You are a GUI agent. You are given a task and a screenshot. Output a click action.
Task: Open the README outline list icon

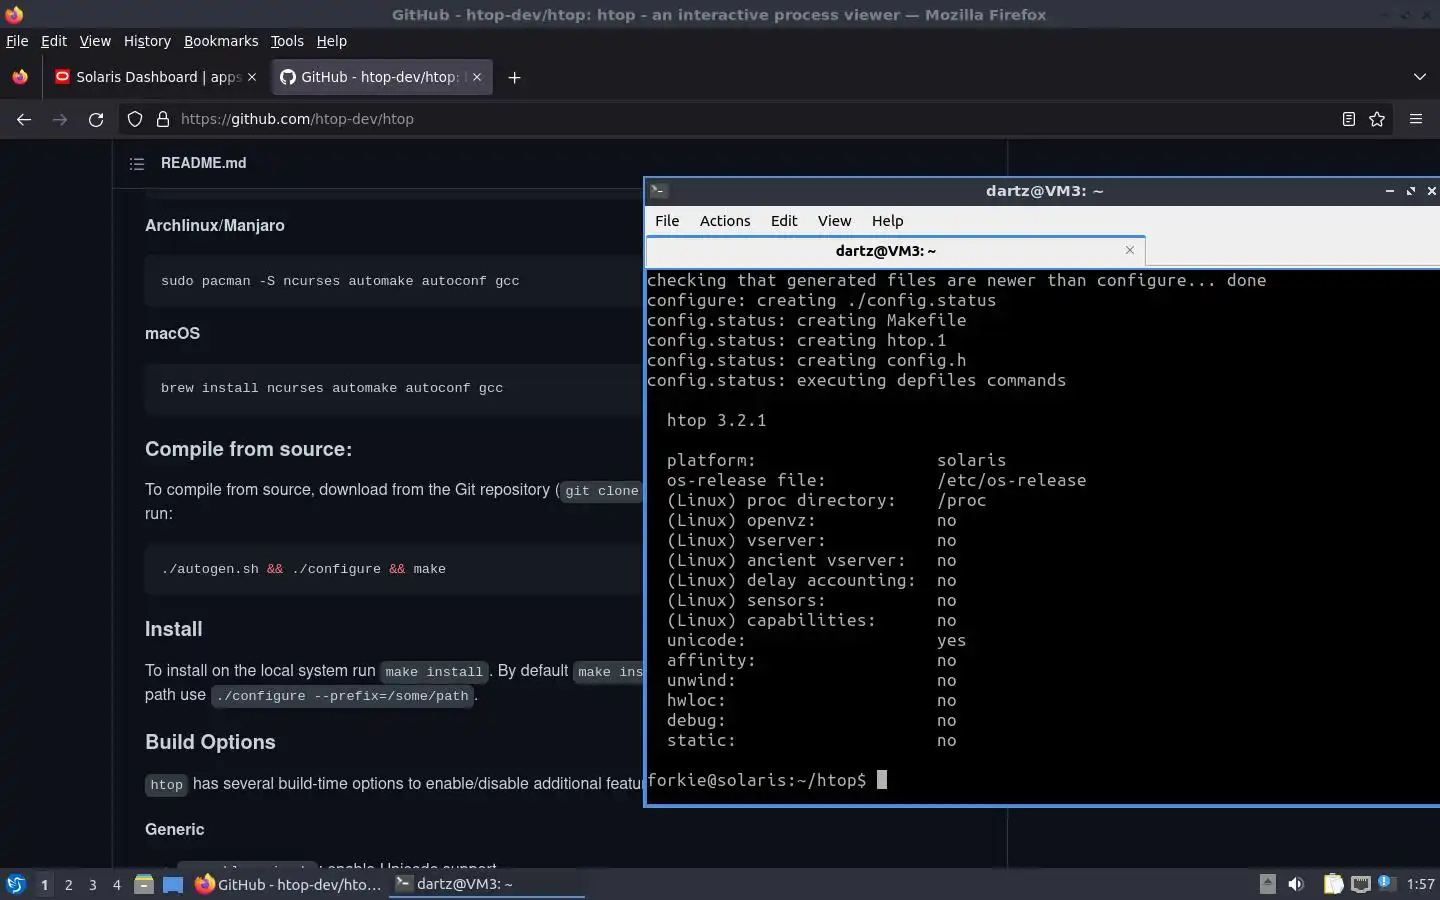(137, 163)
